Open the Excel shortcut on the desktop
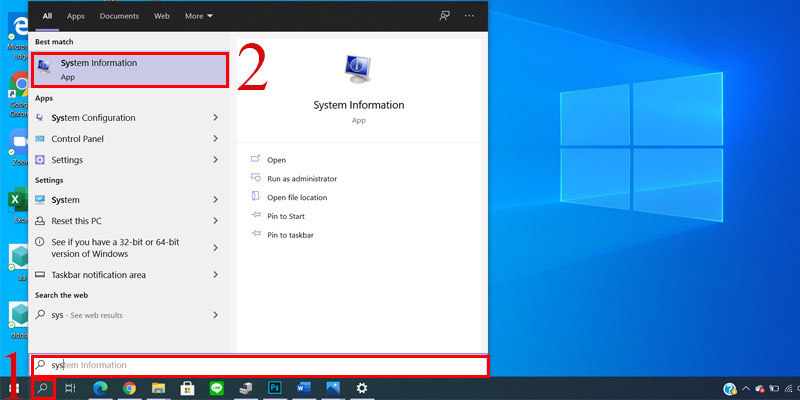This screenshot has width=800, height=400. (19, 204)
